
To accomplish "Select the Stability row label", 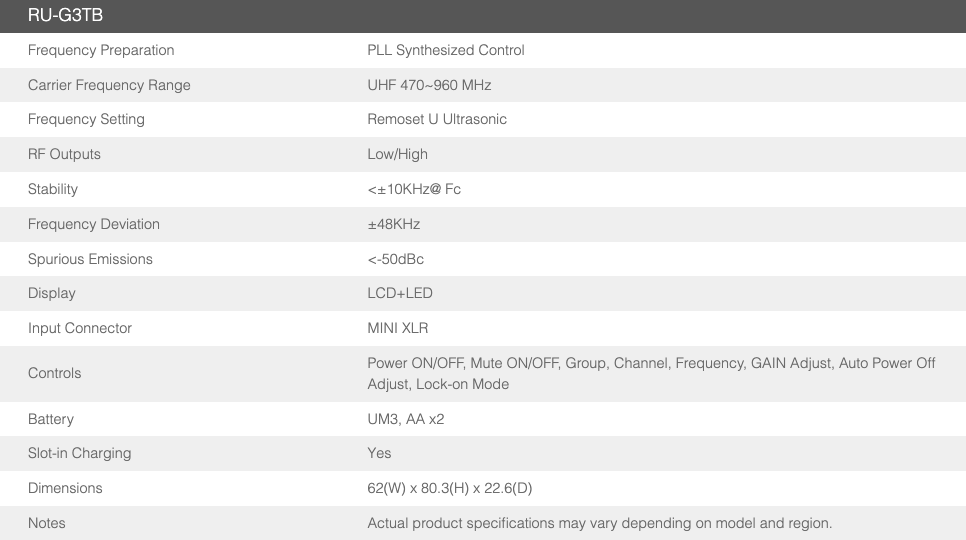I will pyautogui.click(x=53, y=189).
